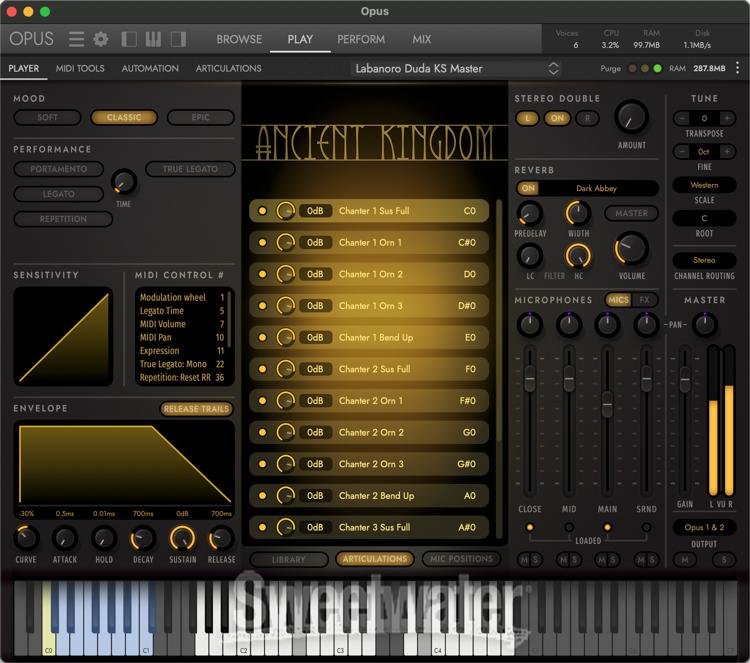
Task: Open the Western scale dropdown
Action: click(x=704, y=185)
